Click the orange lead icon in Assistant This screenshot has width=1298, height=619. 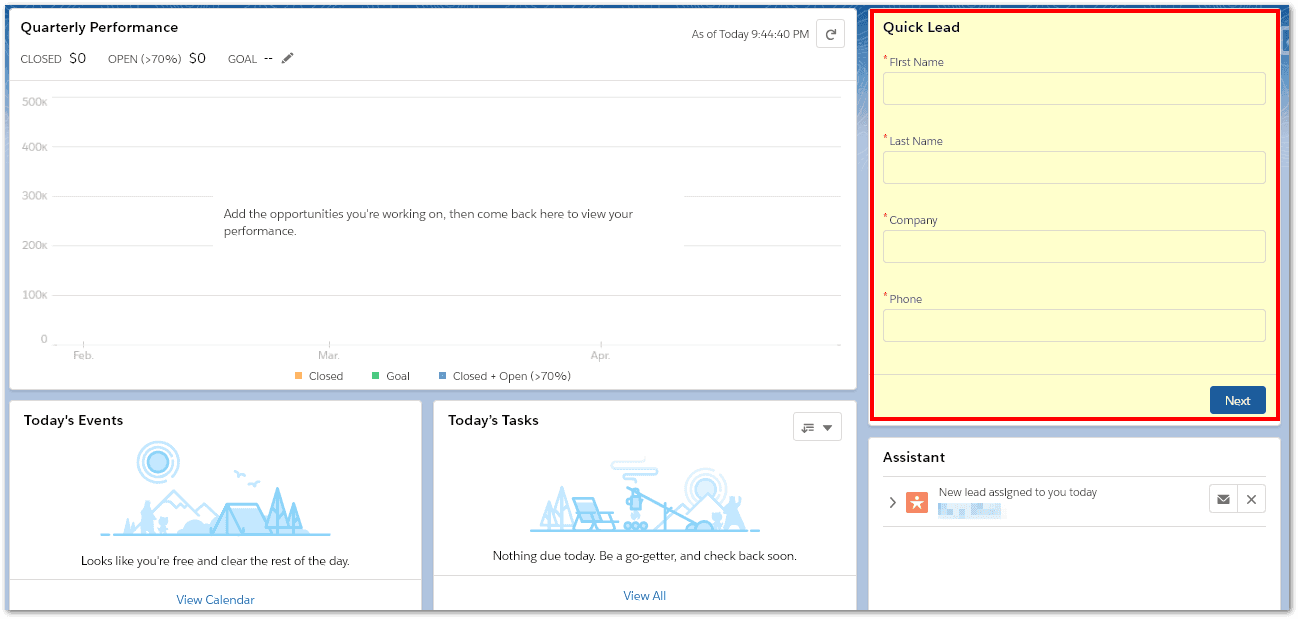[917, 502]
